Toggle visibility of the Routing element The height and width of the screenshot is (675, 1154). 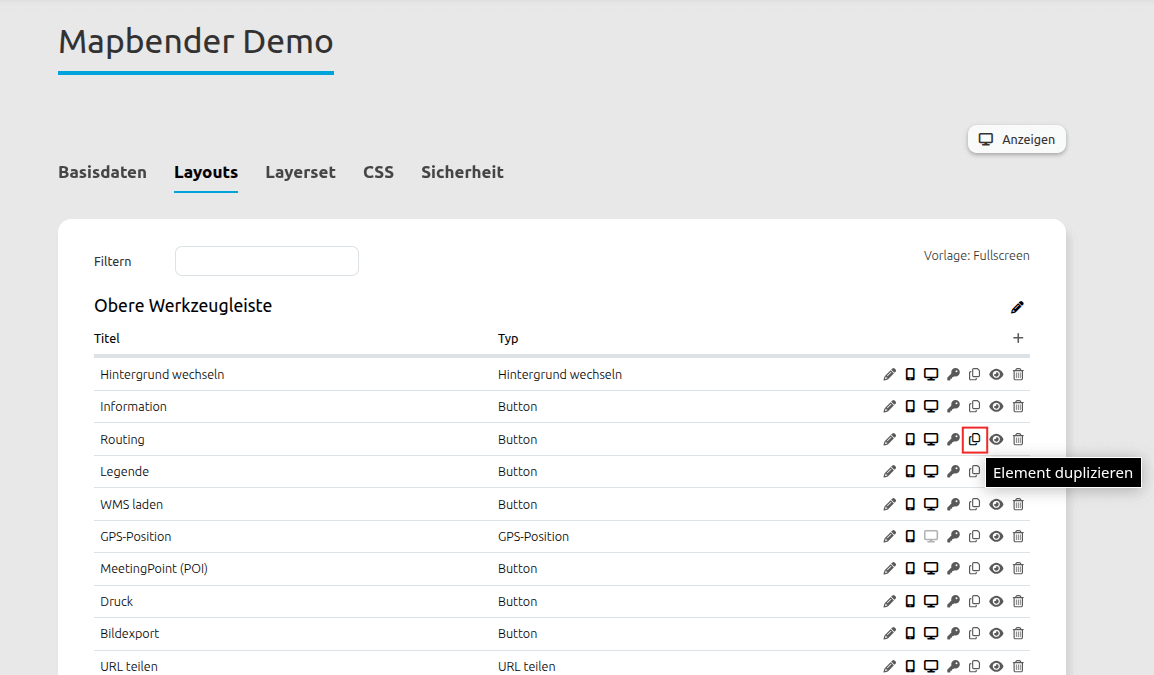996,439
